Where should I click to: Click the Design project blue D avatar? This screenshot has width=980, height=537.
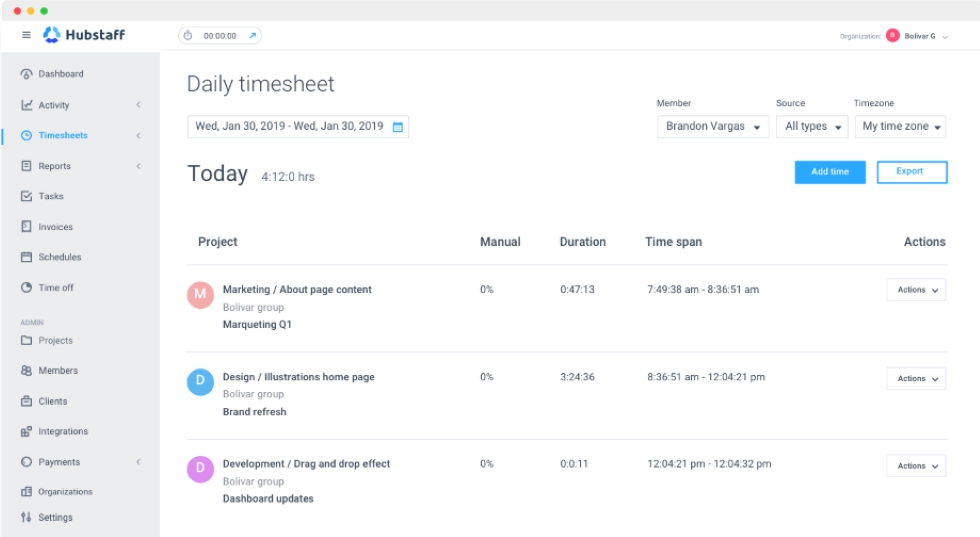click(x=200, y=381)
